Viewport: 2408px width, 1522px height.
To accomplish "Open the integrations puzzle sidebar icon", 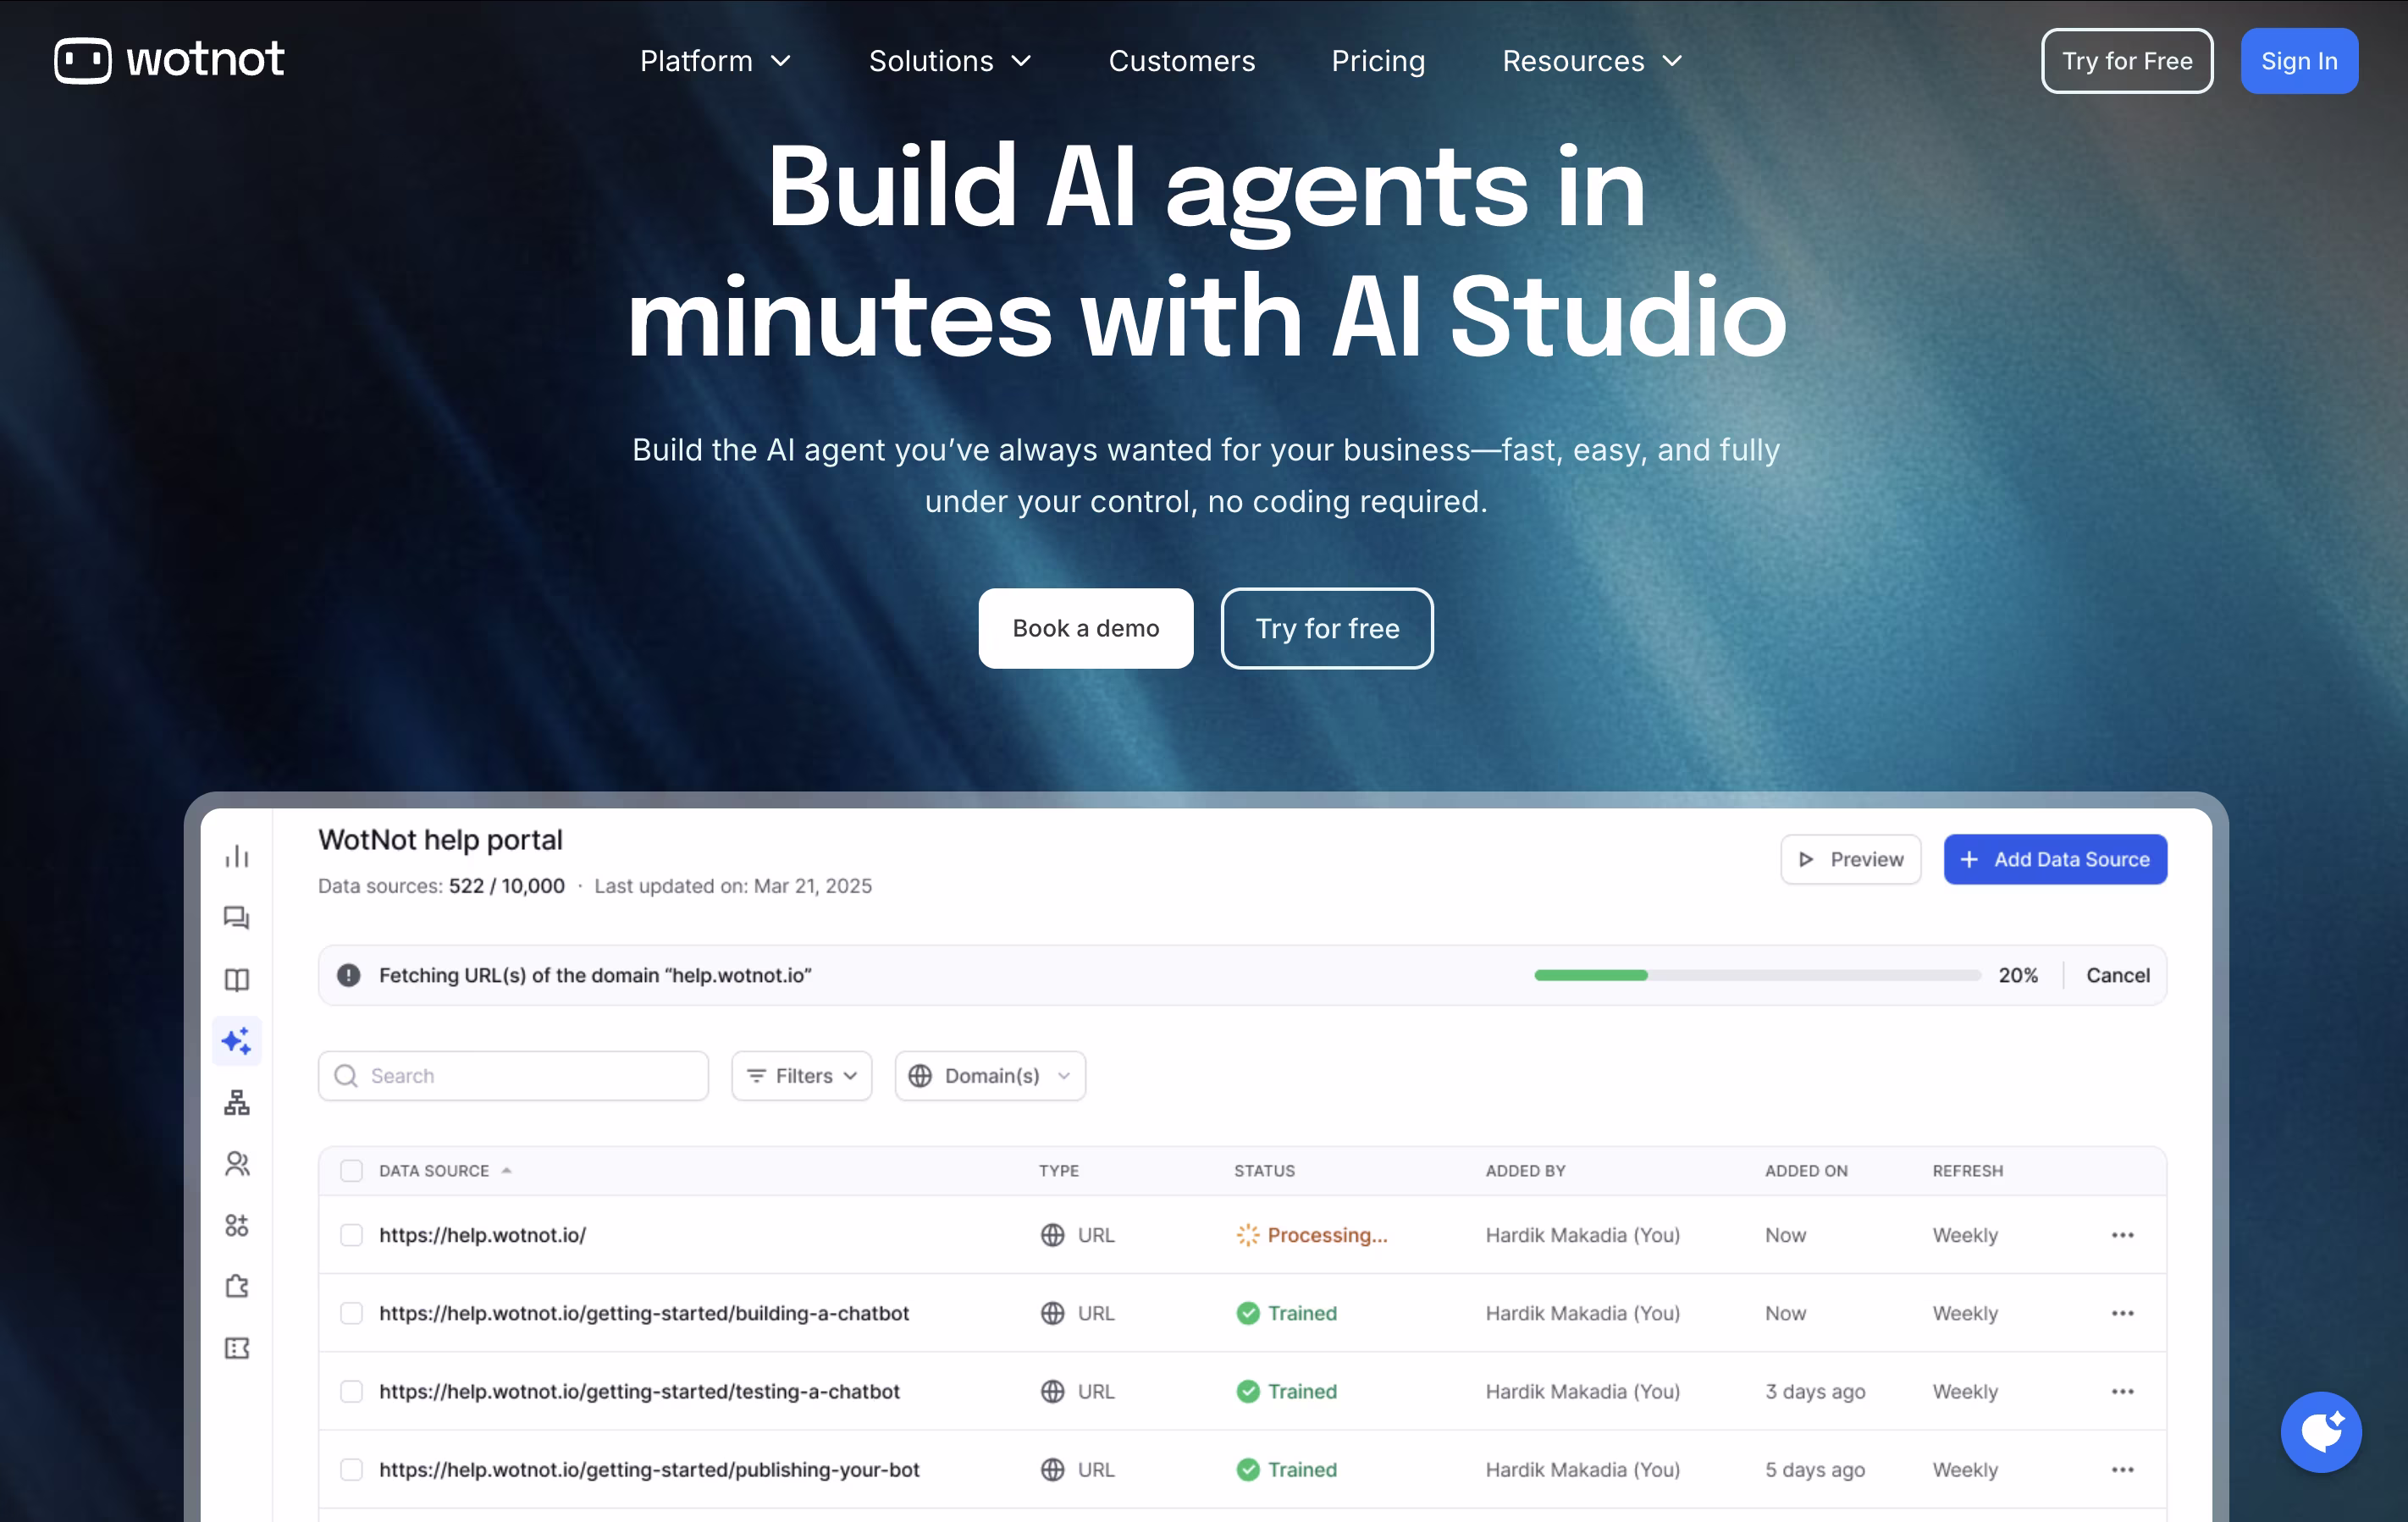I will pos(237,1286).
